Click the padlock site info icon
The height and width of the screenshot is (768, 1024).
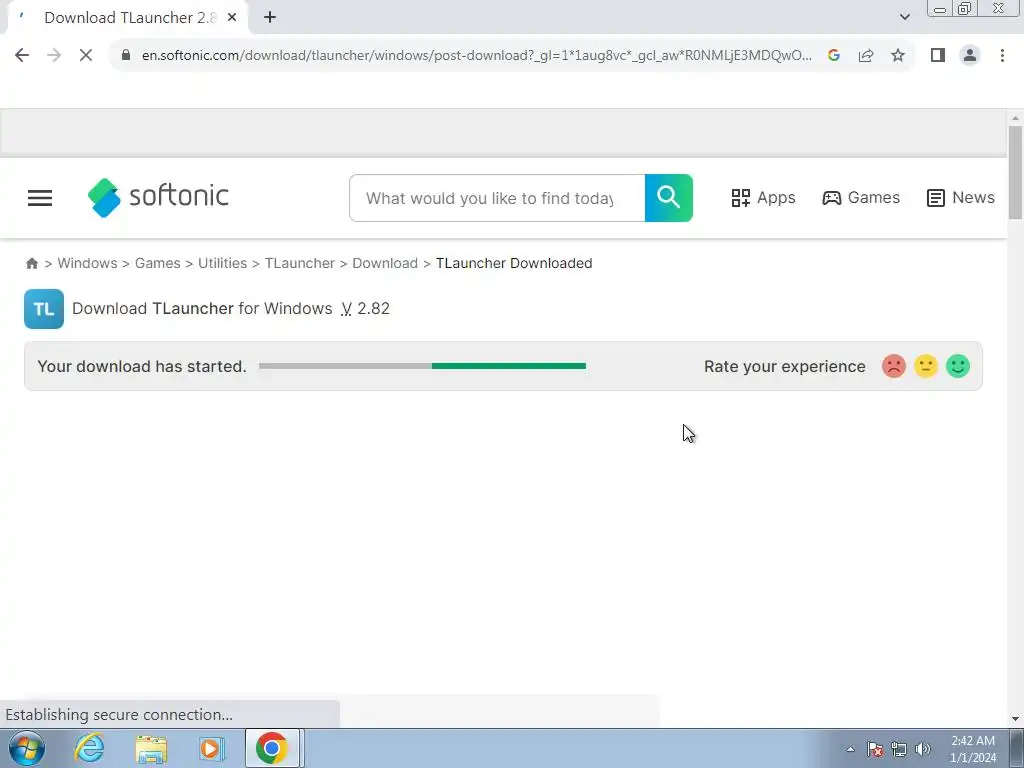[x=126, y=56]
